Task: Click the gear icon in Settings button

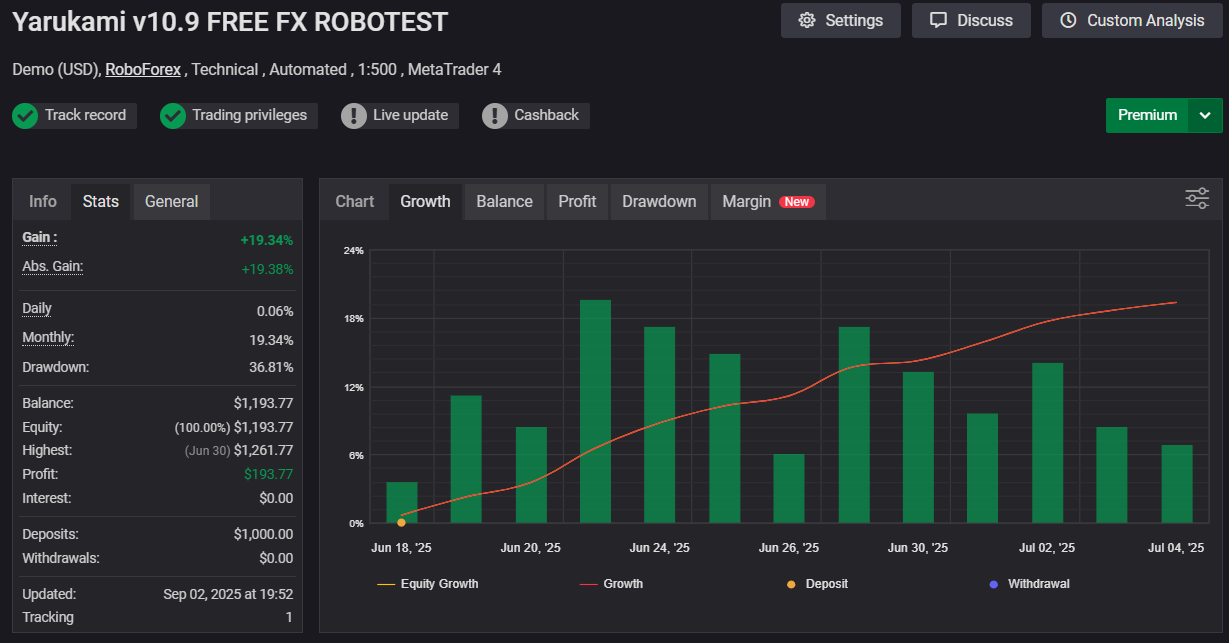Action: tap(807, 21)
